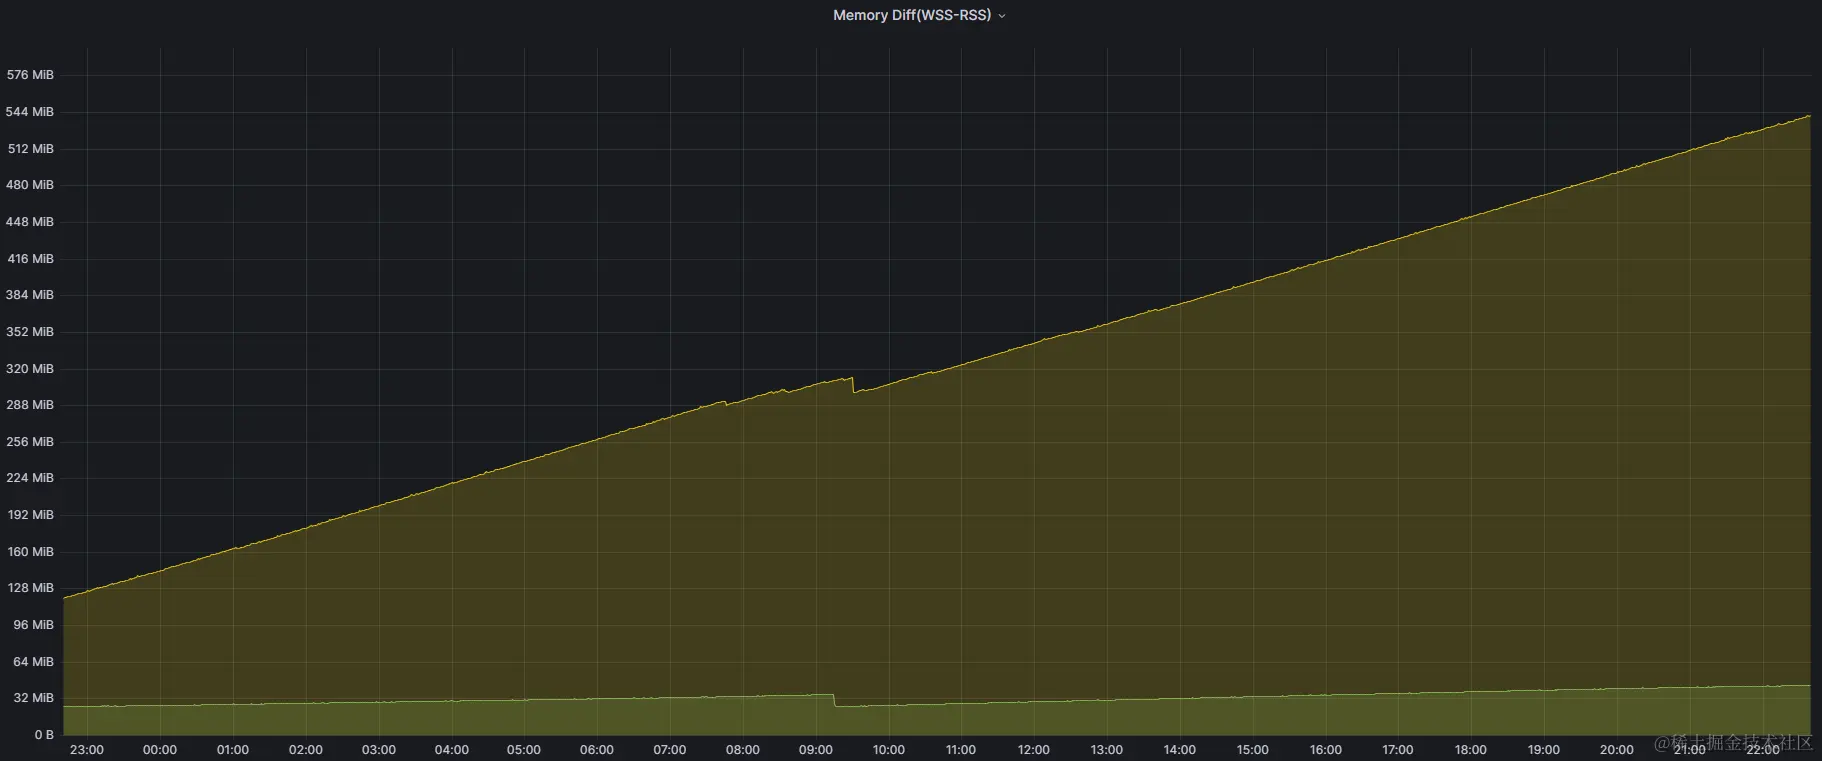
Task: Select the 16:00 x-axis label
Action: pyautogui.click(x=1326, y=750)
